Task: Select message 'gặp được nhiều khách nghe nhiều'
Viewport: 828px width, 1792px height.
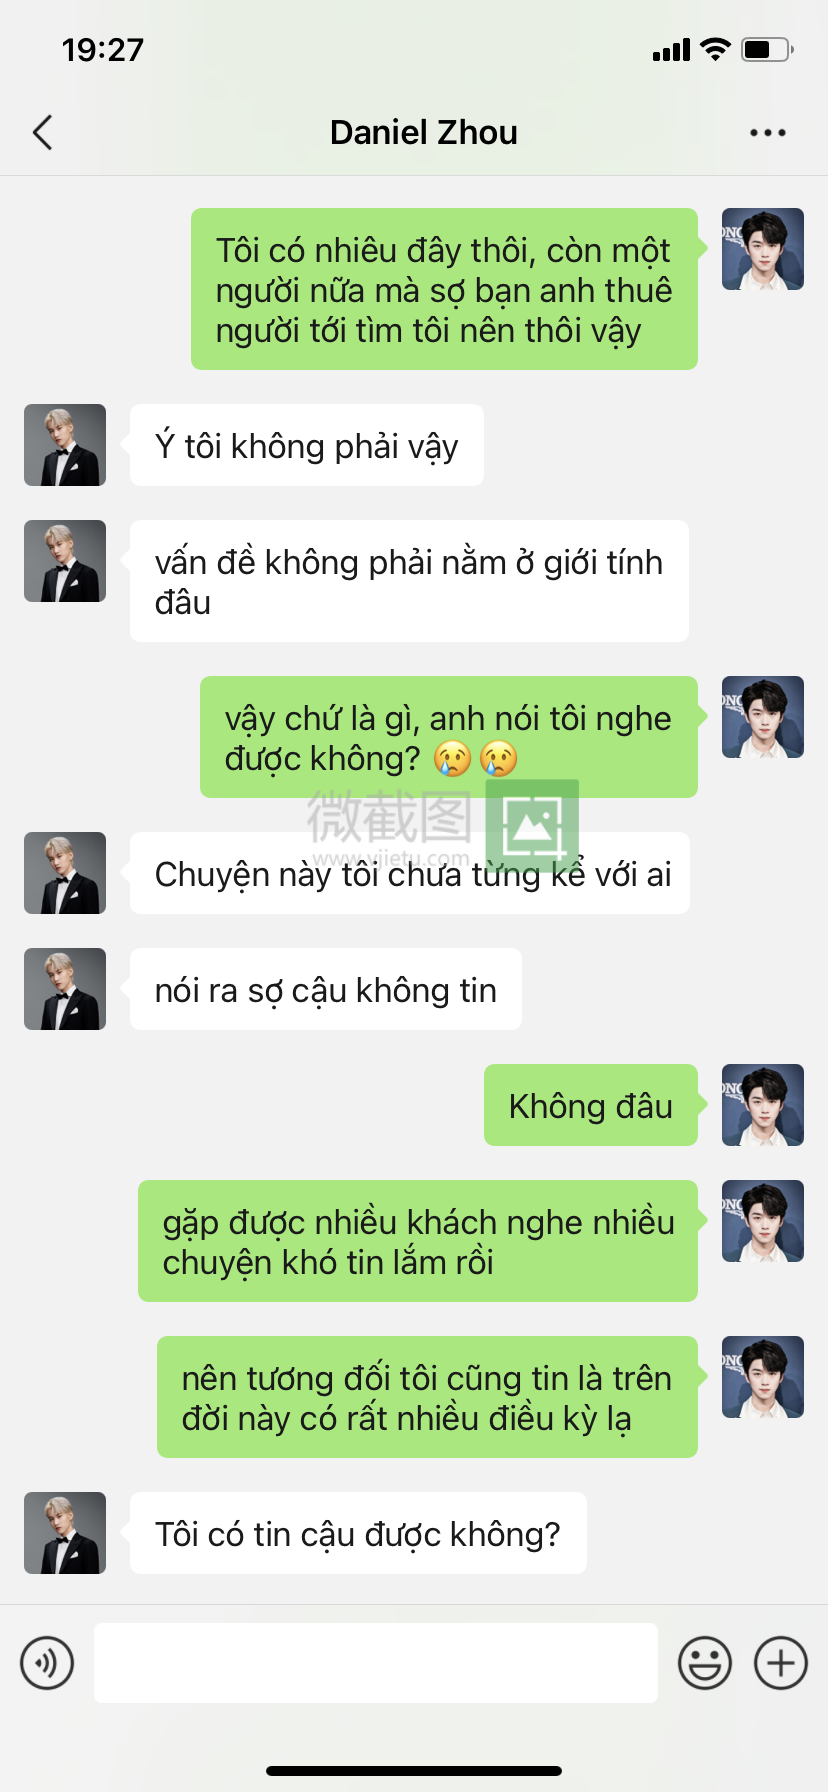Action: (x=418, y=1241)
